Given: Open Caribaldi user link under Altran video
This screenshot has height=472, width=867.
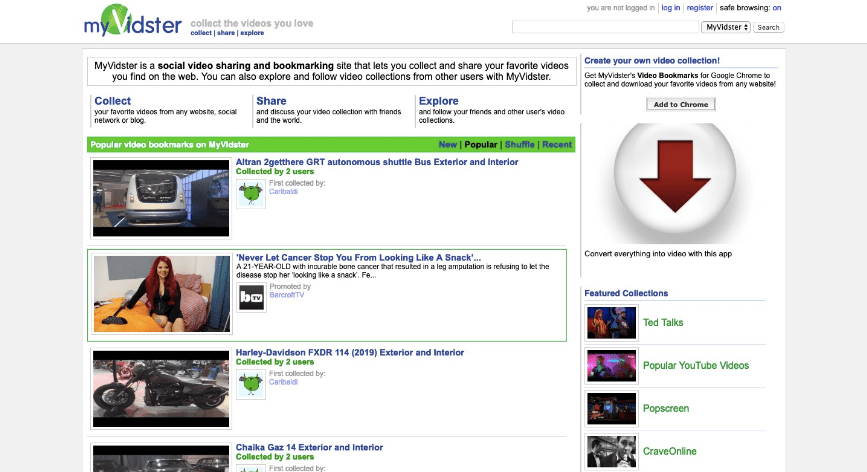Looking at the screenshot, I should point(283,191).
